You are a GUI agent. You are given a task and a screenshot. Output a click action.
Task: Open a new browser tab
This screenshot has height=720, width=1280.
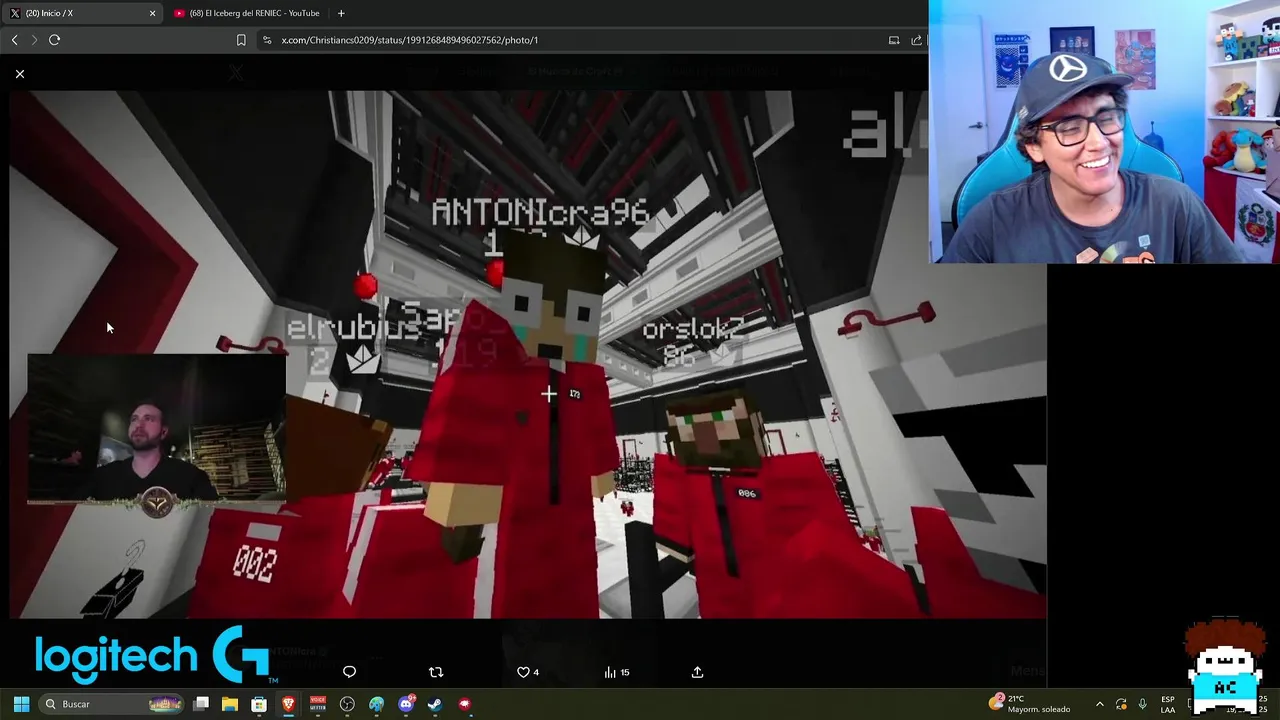pos(341,13)
